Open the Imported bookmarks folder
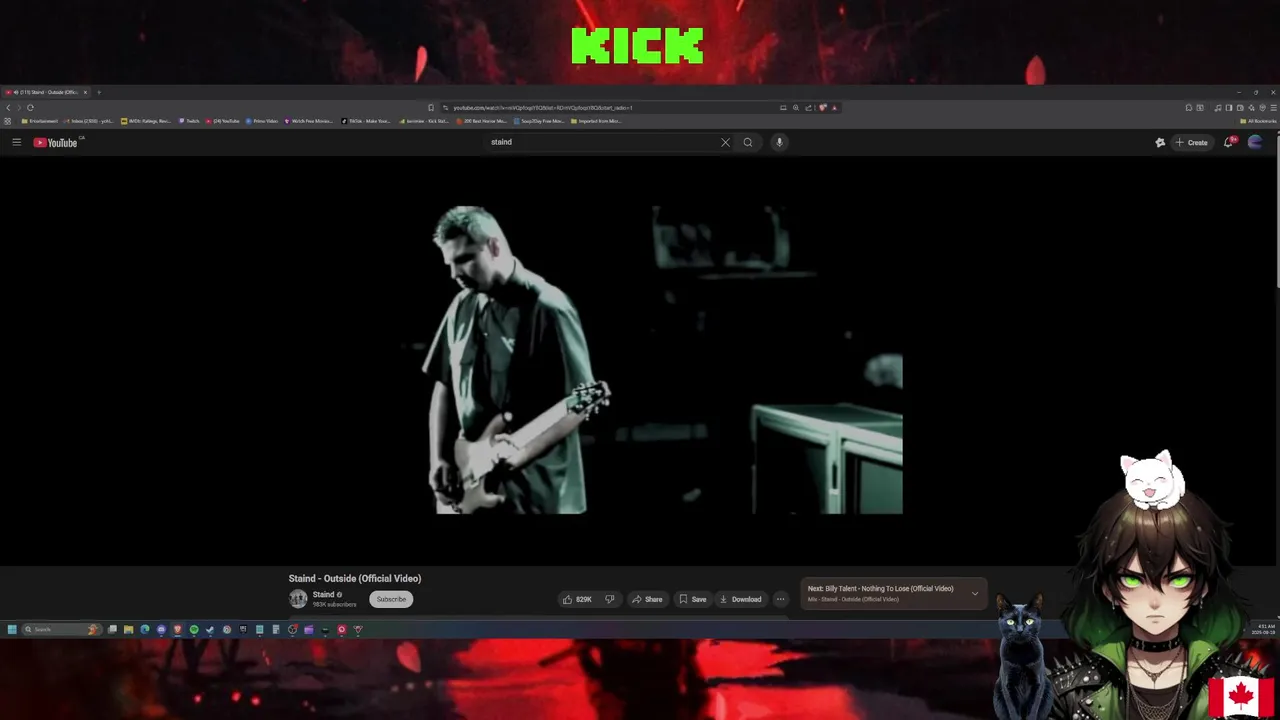 pyautogui.click(x=596, y=121)
